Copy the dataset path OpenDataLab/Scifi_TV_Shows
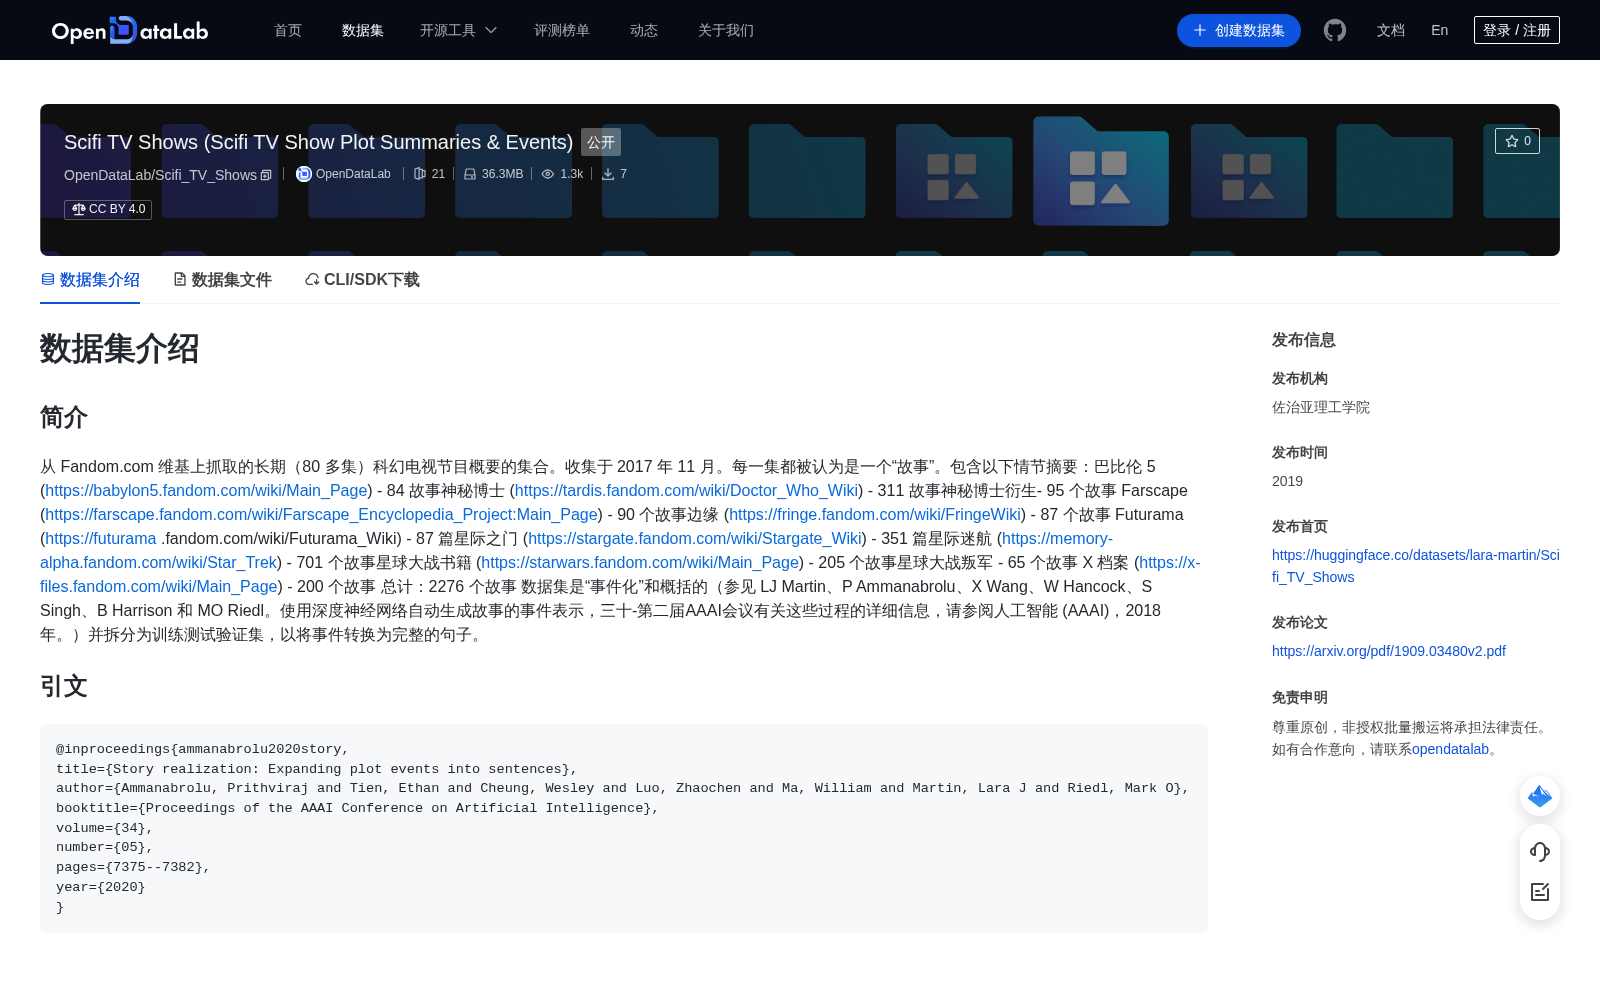Screen dimensions: 1600x1000 click(266, 175)
